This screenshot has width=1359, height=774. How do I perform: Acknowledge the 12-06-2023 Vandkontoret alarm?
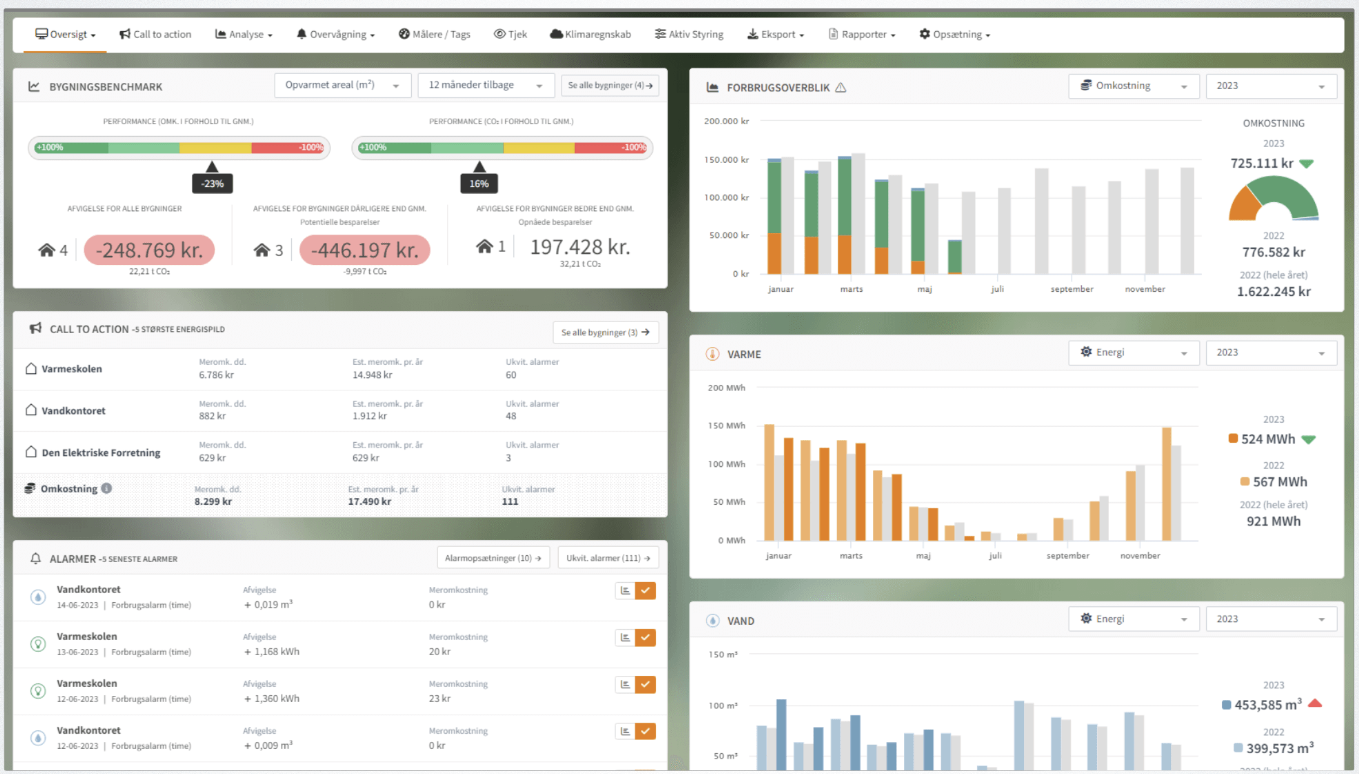[x=646, y=732]
